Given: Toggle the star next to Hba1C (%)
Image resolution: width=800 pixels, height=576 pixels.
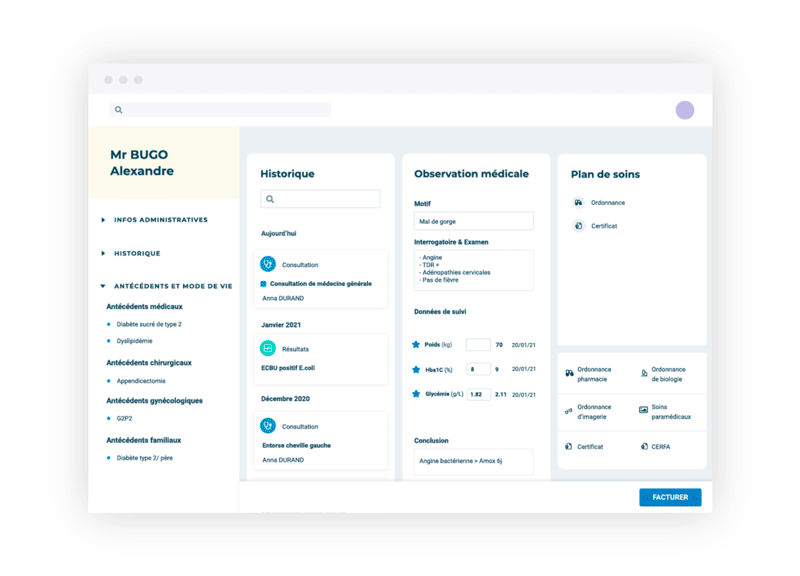Looking at the screenshot, I should click(416, 369).
